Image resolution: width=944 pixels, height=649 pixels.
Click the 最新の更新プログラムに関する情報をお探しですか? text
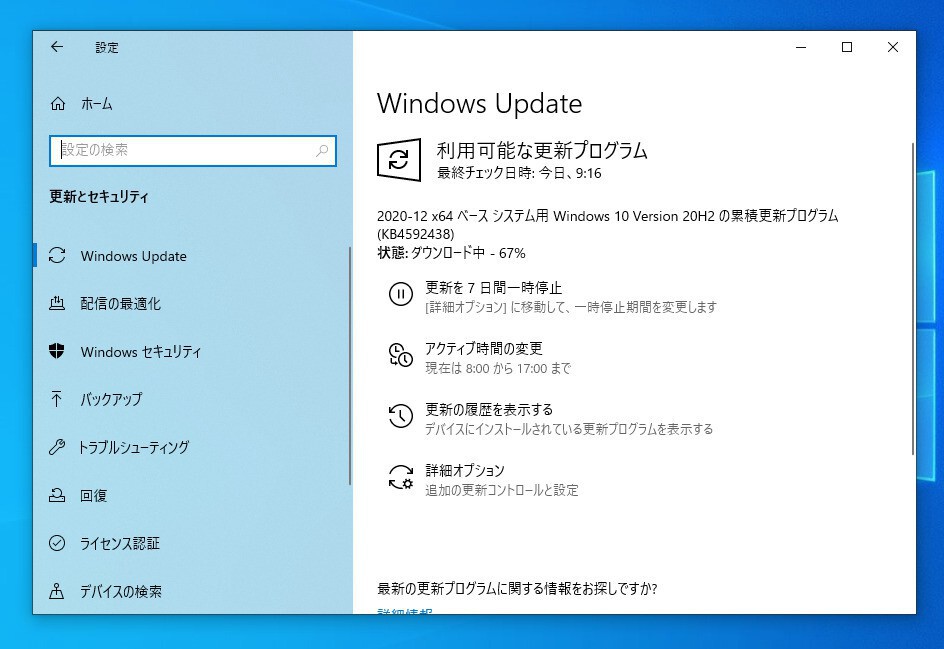517,588
